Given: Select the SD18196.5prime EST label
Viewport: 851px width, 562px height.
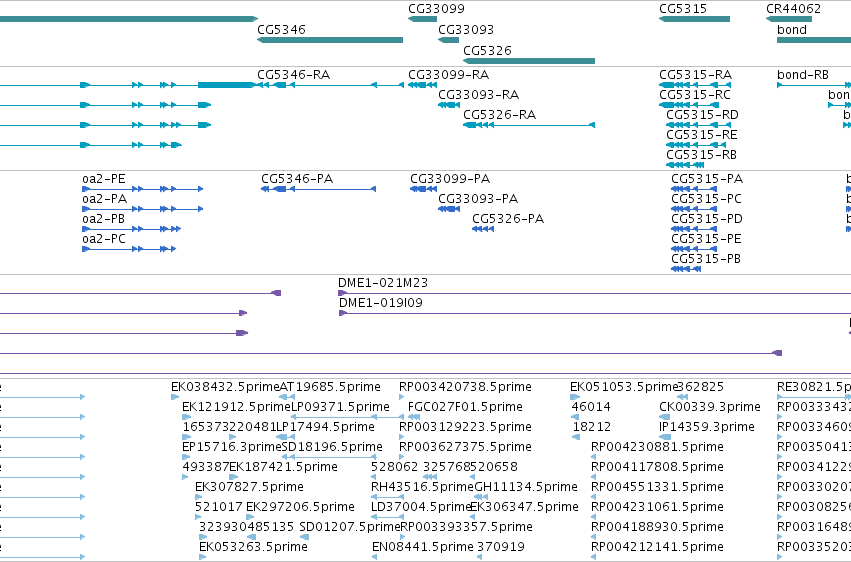Looking at the screenshot, I should (332, 448).
